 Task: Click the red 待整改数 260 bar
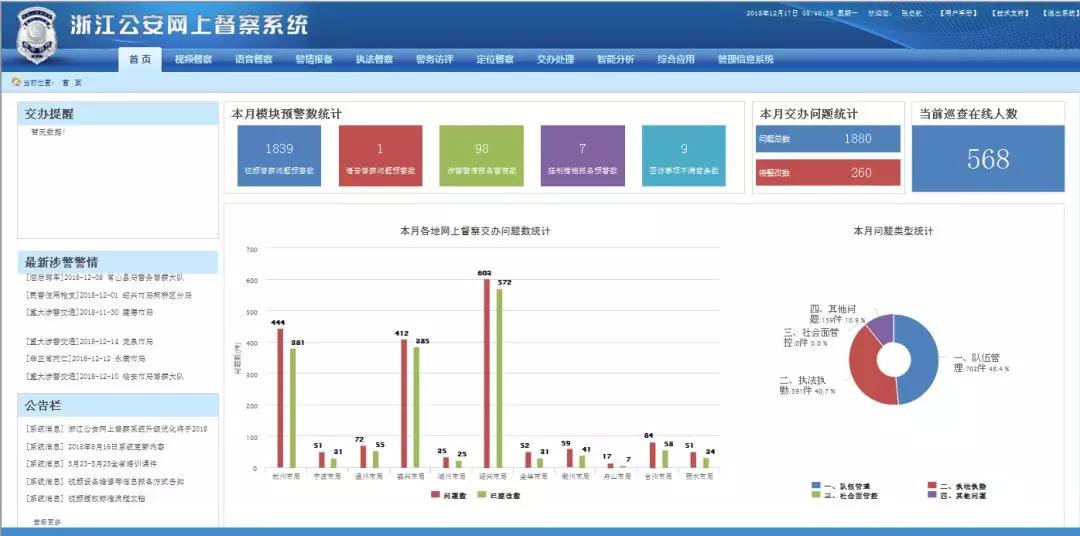(828, 172)
